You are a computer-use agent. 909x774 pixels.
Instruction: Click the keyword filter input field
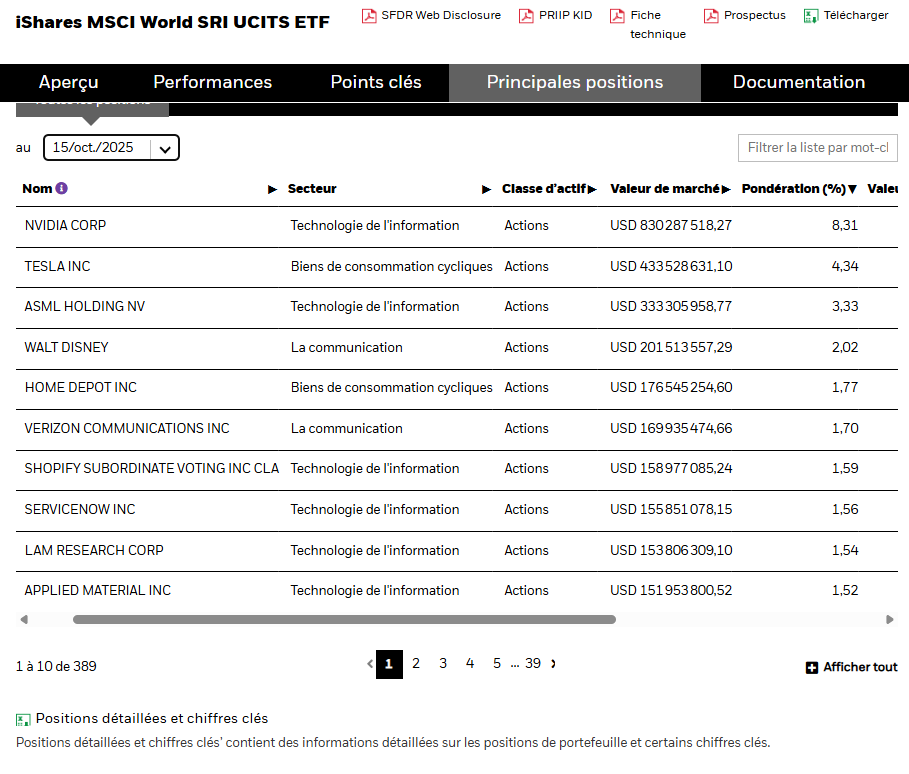(817, 148)
